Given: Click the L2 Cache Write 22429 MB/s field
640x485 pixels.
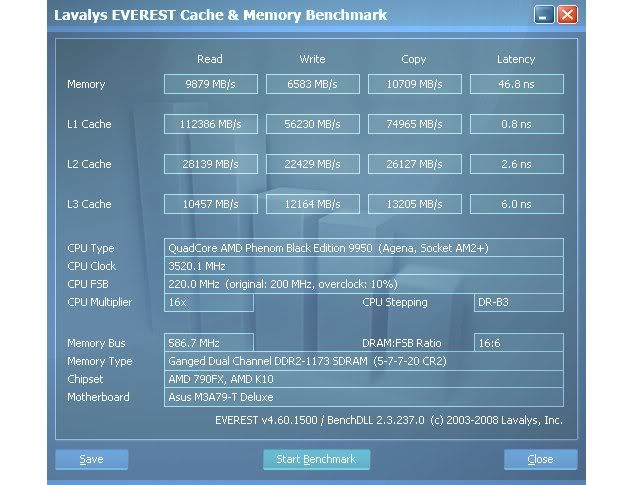Looking at the screenshot, I should 313,165.
